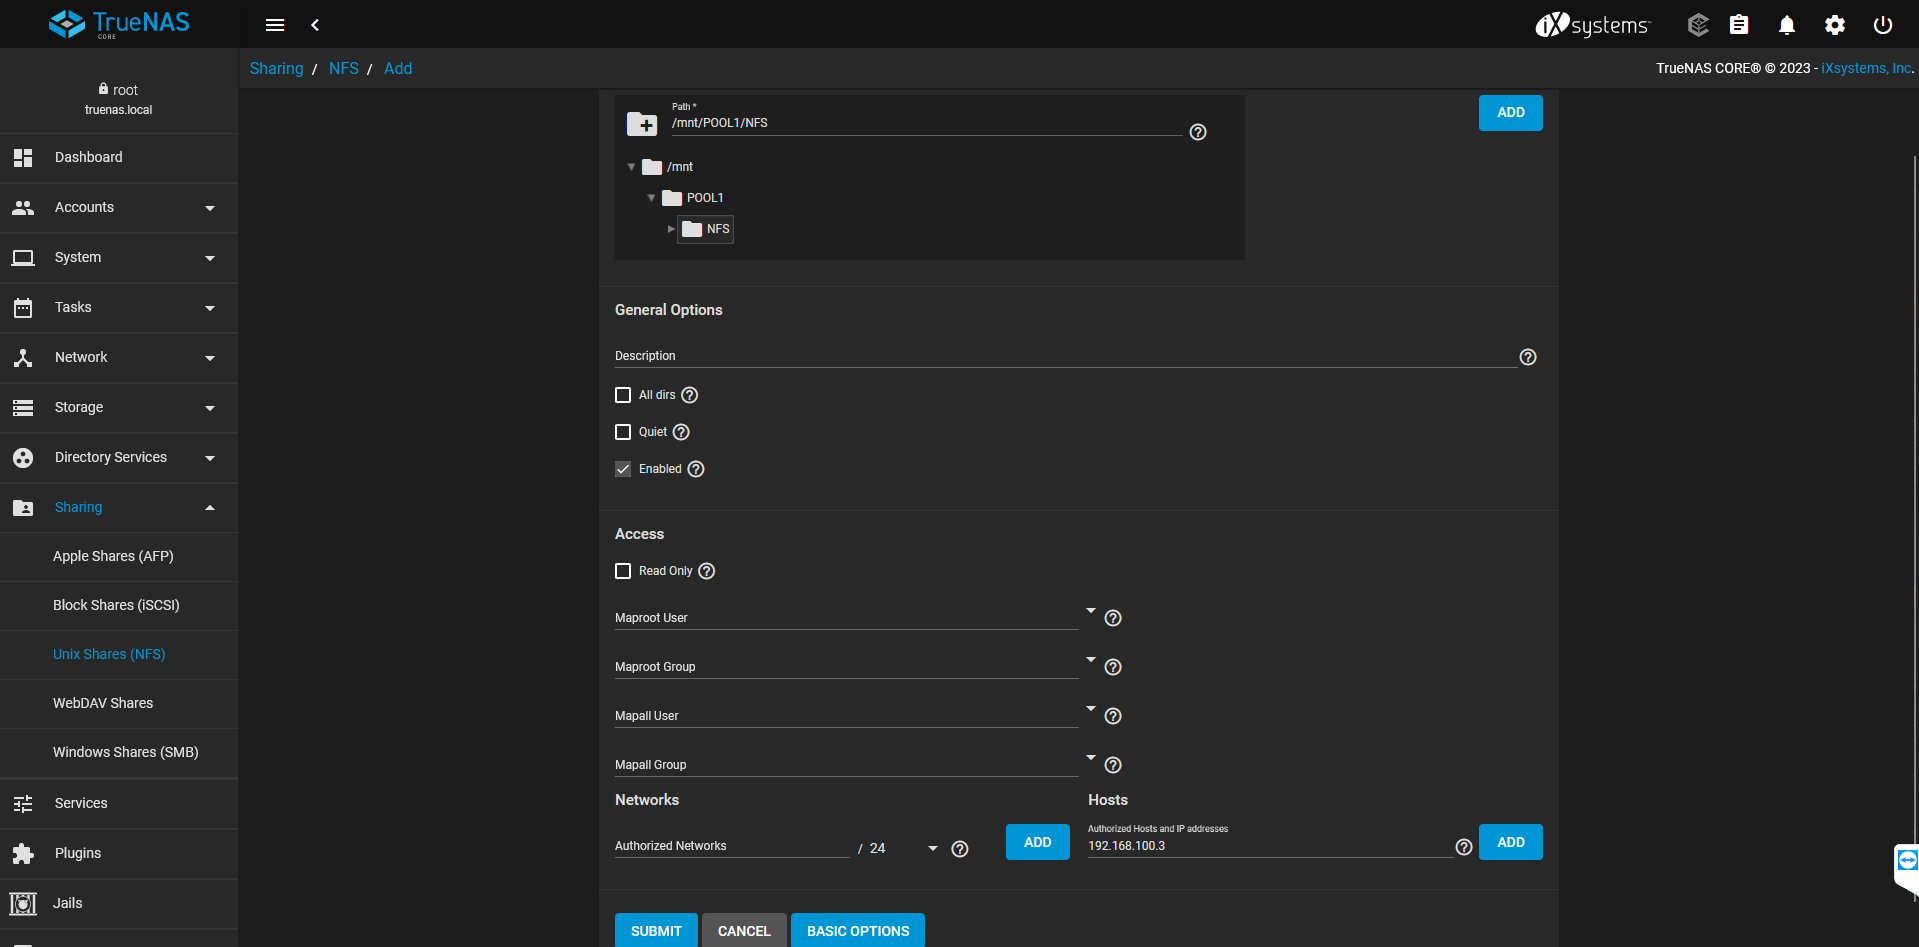
Task: Click the power icon in top bar
Action: pyautogui.click(x=1882, y=25)
